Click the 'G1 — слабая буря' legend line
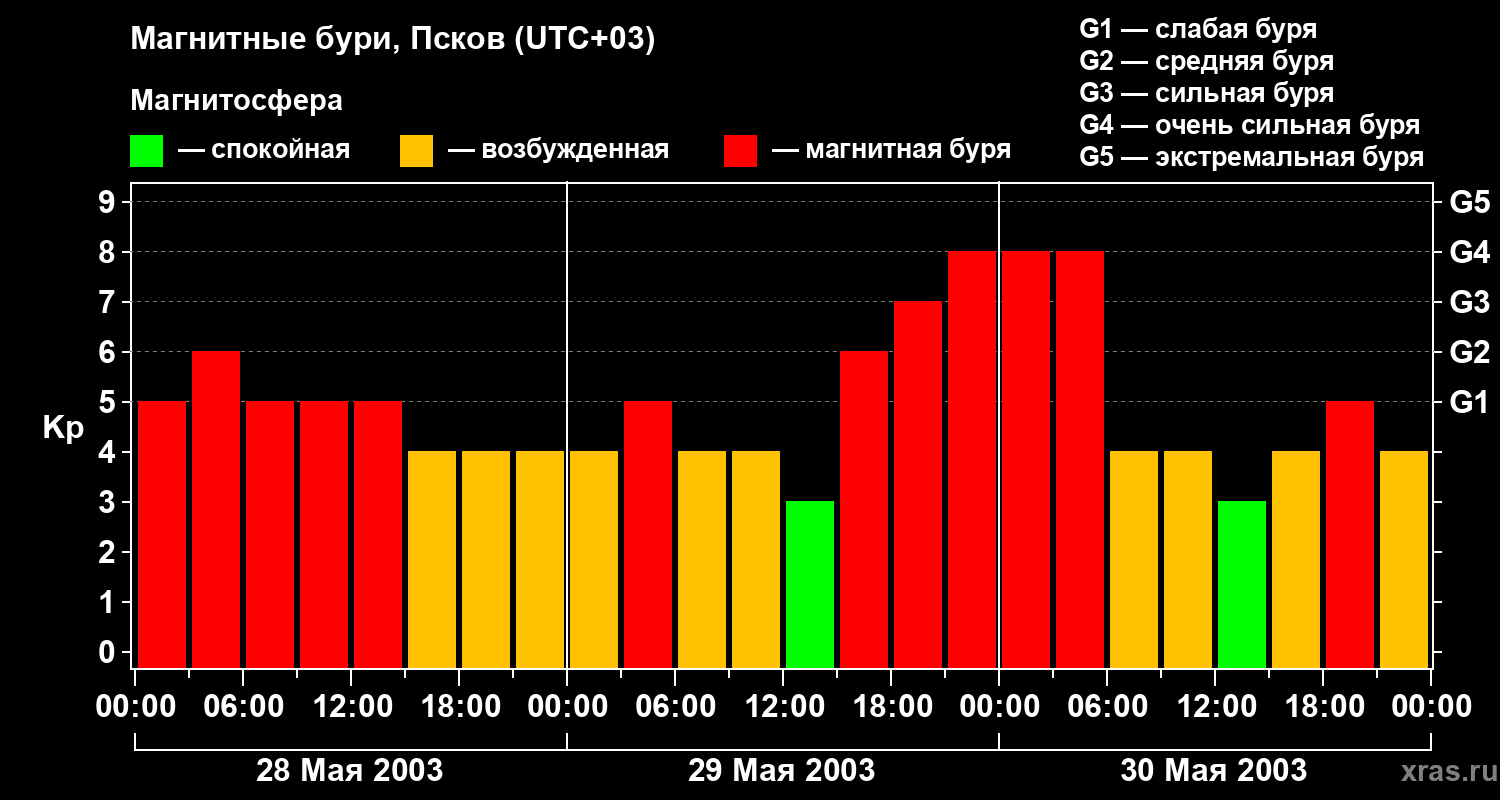 coord(1198,29)
